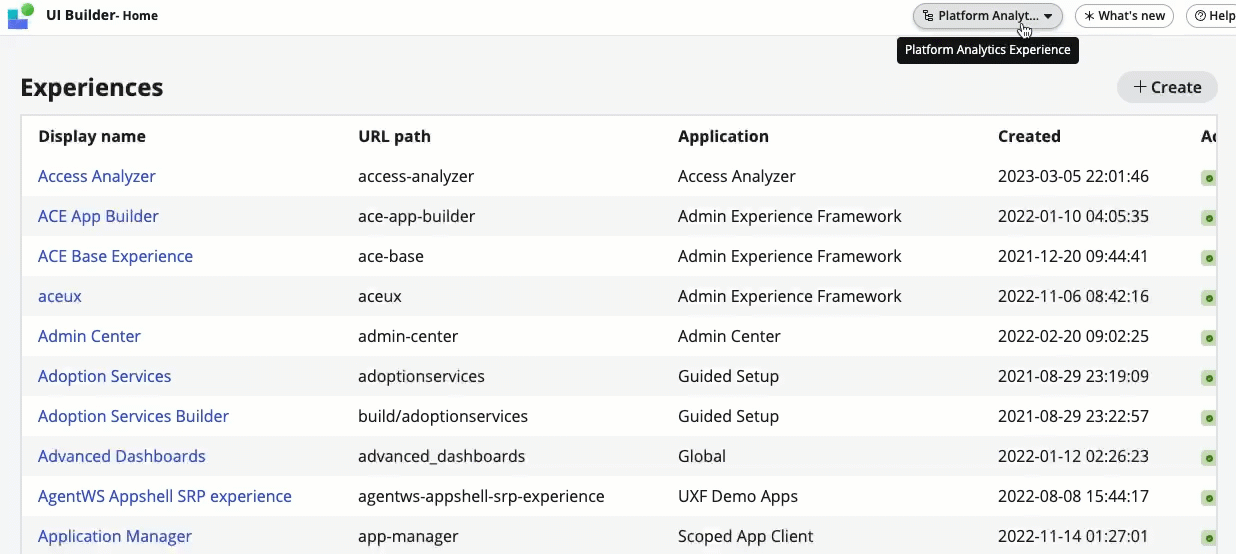This screenshot has width=1236, height=554.
Task: Open the Platform Analytics experience dropdown
Action: point(988,16)
